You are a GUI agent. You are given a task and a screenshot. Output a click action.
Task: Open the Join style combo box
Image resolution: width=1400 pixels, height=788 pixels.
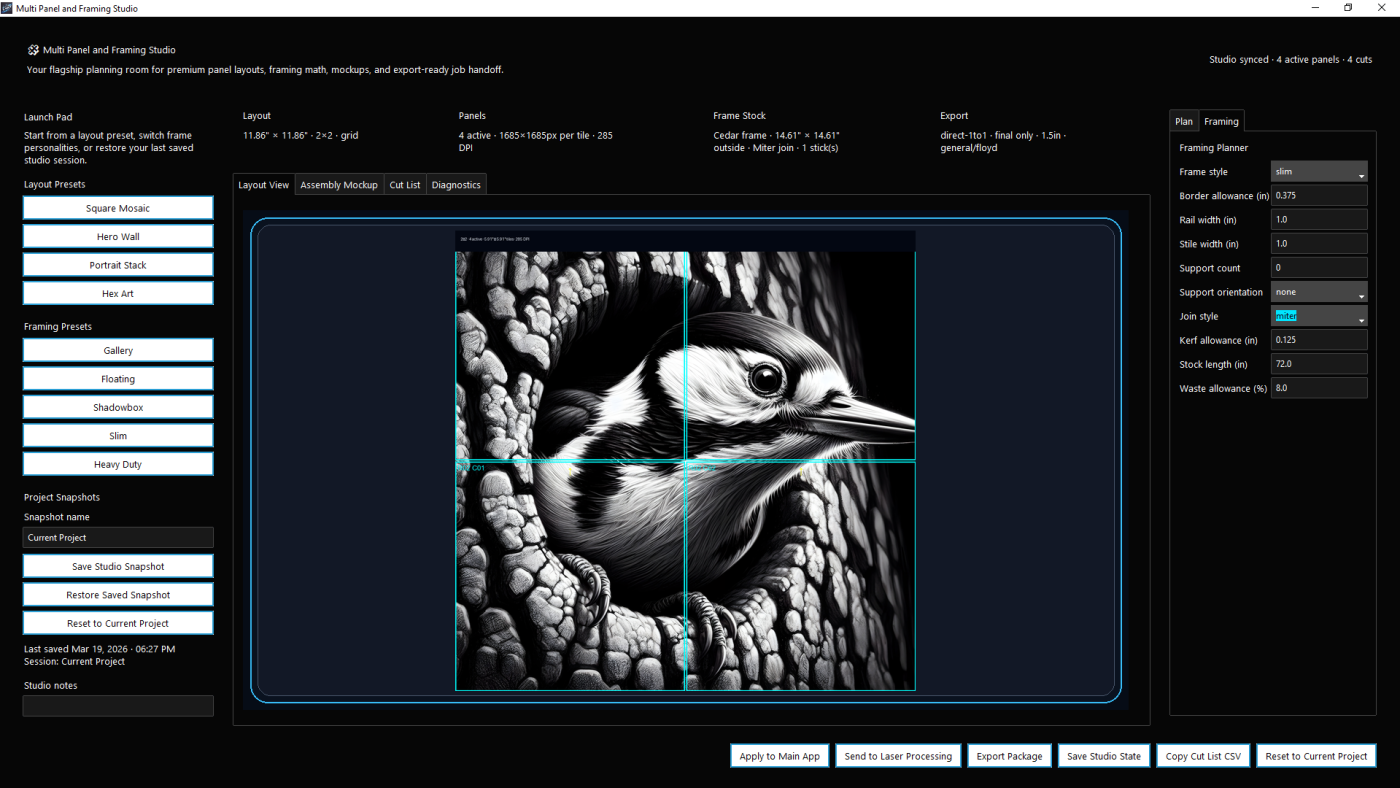pos(1318,316)
